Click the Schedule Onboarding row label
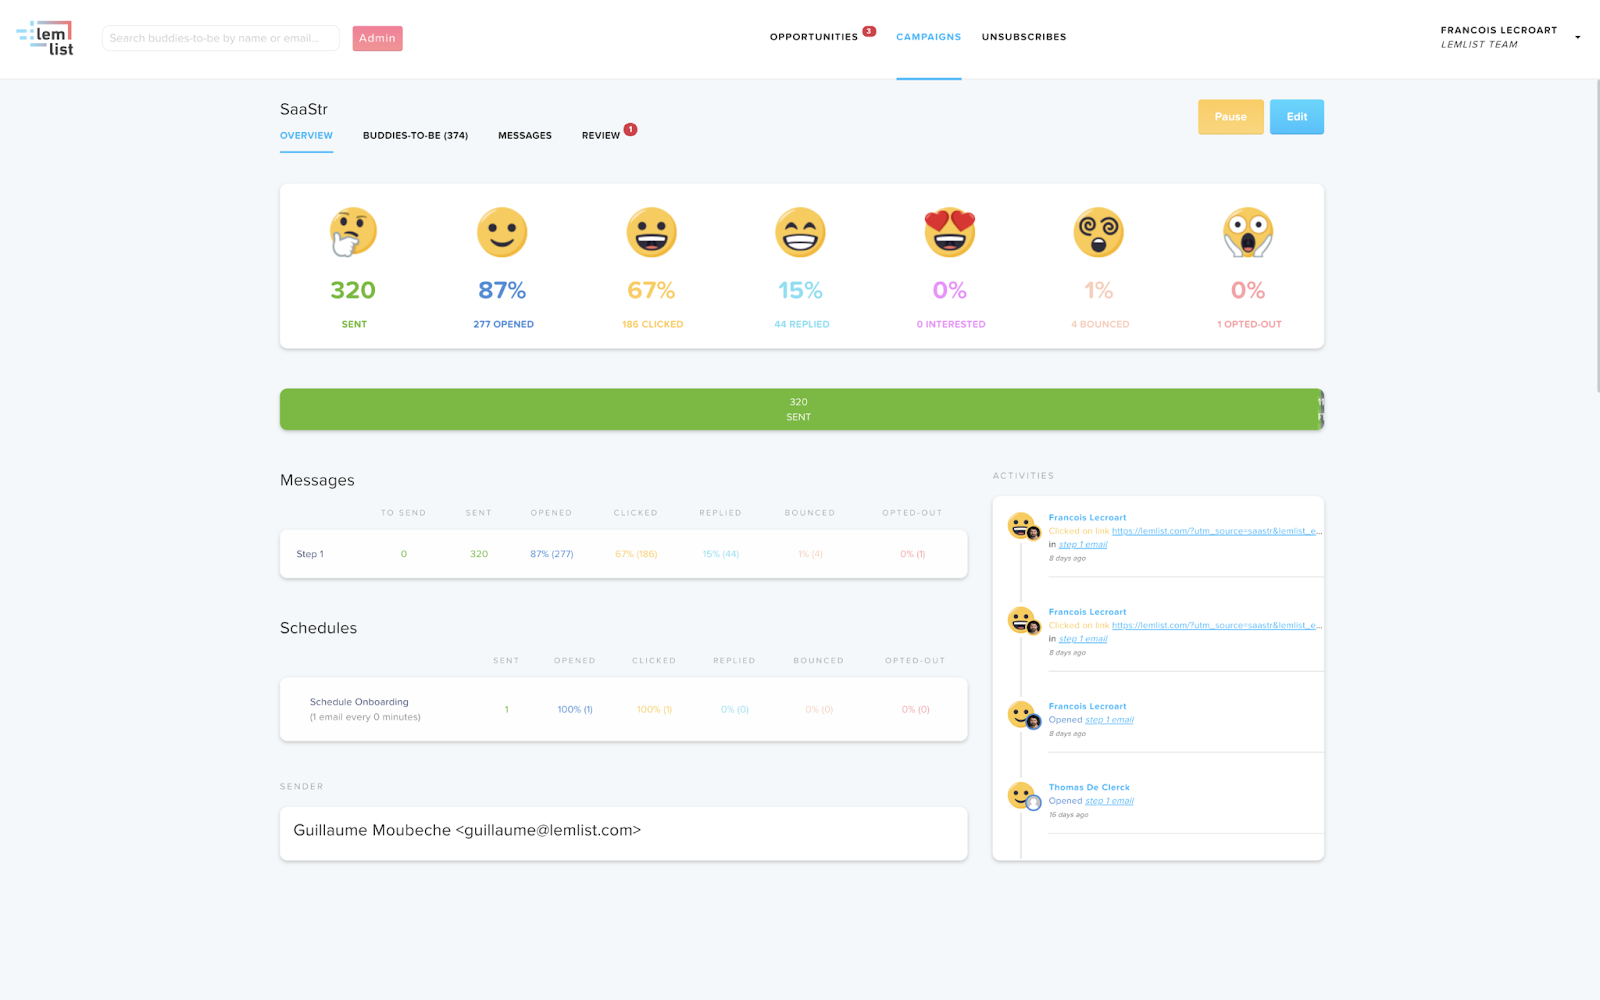The width and height of the screenshot is (1600, 1000). pyautogui.click(x=359, y=702)
